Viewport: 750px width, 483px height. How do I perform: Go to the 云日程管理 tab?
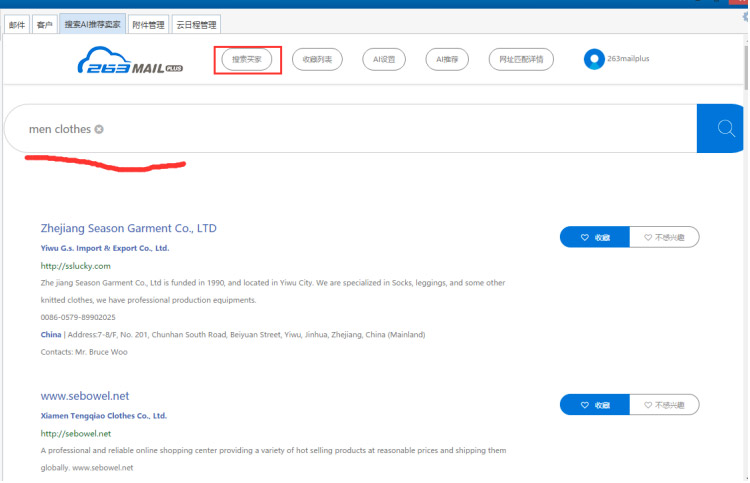(195, 24)
